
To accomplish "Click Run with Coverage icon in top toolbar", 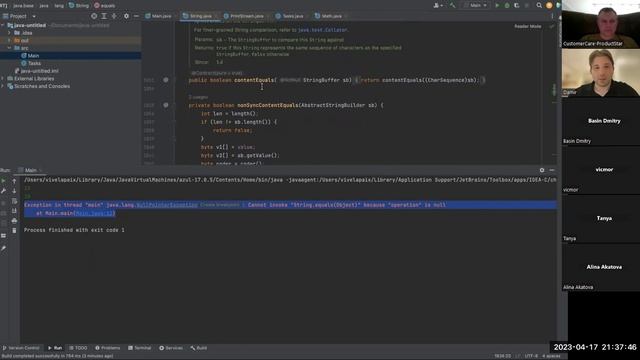I will point(517,6).
